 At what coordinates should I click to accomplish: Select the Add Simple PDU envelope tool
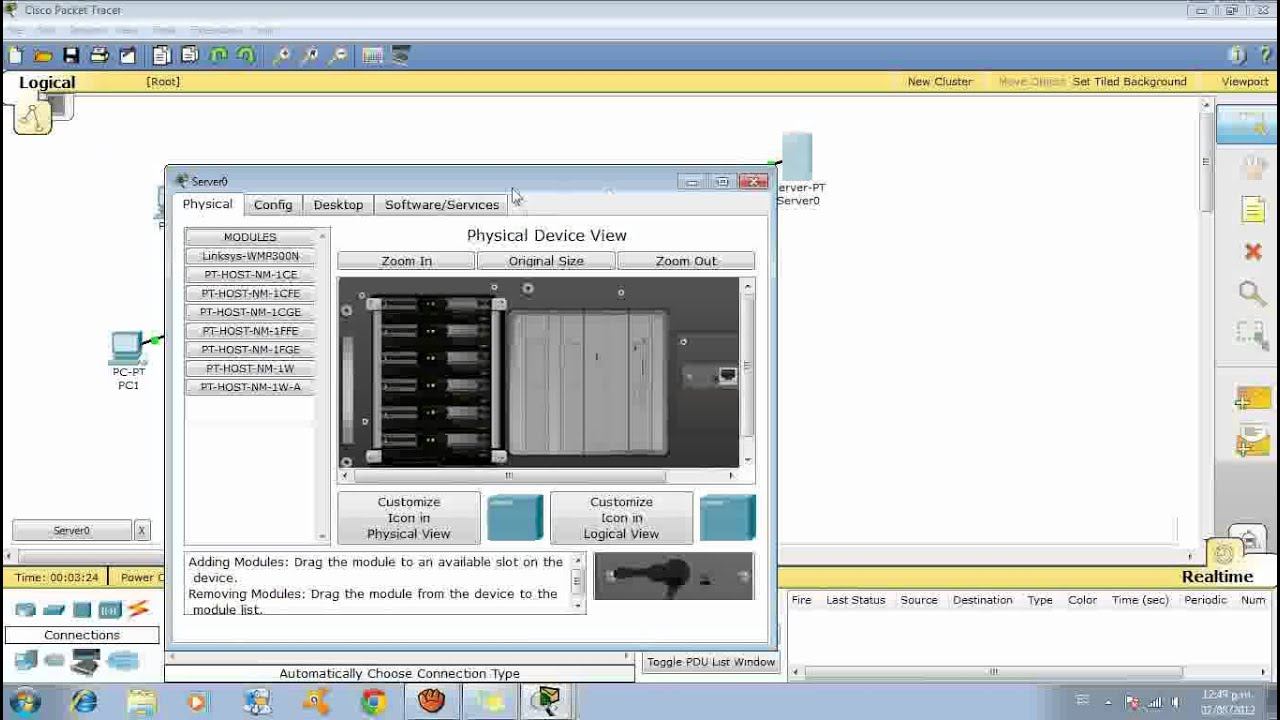tap(1252, 399)
